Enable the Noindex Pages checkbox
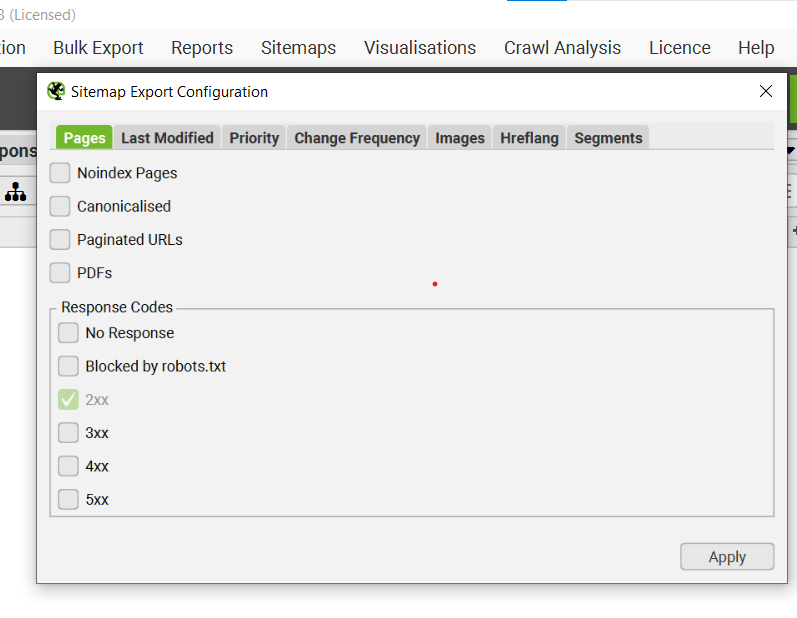The image size is (797, 618). click(x=60, y=173)
